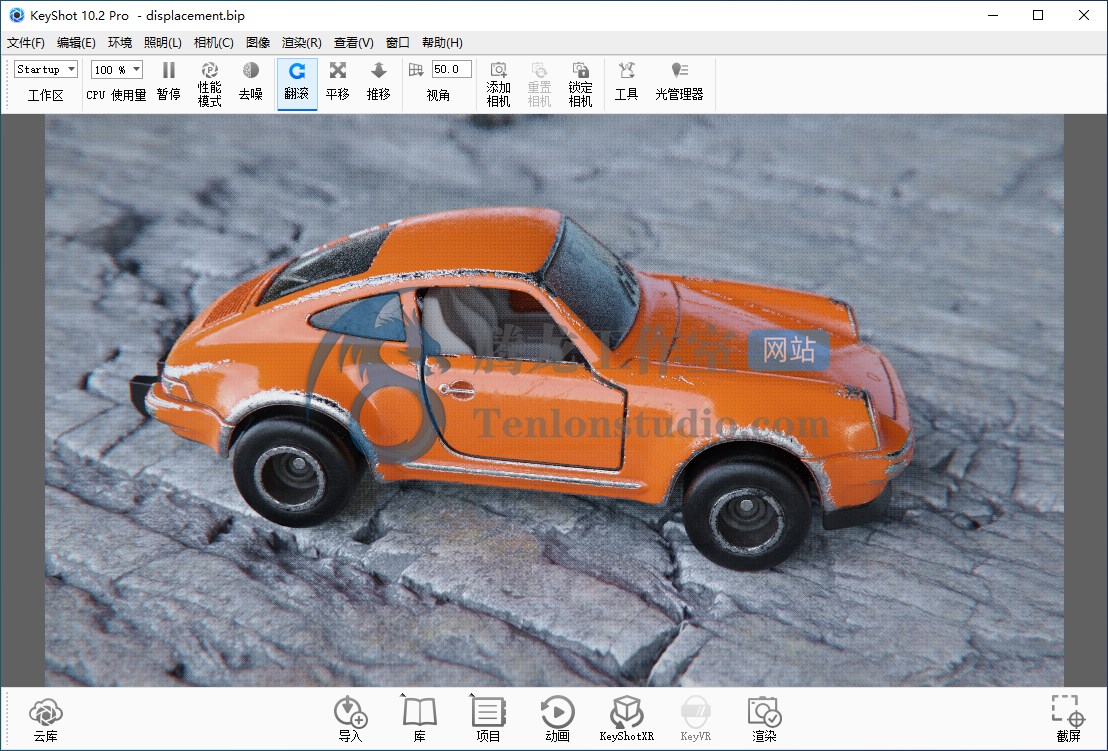Minimize the KeyShot window
This screenshot has width=1108, height=751.
pyautogui.click(x=993, y=15)
